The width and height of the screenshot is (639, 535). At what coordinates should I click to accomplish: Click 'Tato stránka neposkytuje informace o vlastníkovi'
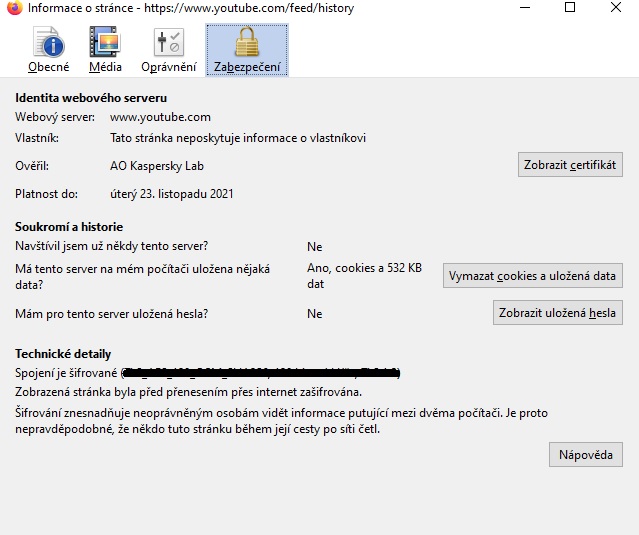pyautogui.click(x=238, y=138)
